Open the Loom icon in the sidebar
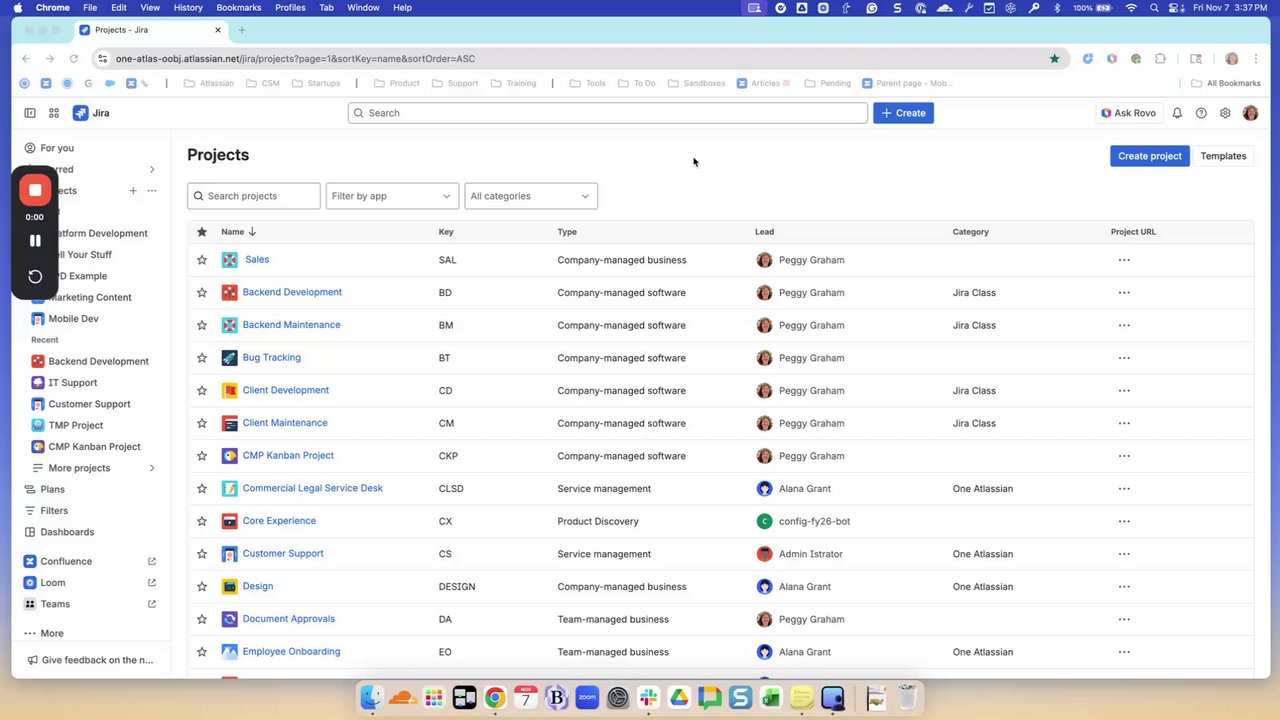The width and height of the screenshot is (1280, 720). click(30, 583)
